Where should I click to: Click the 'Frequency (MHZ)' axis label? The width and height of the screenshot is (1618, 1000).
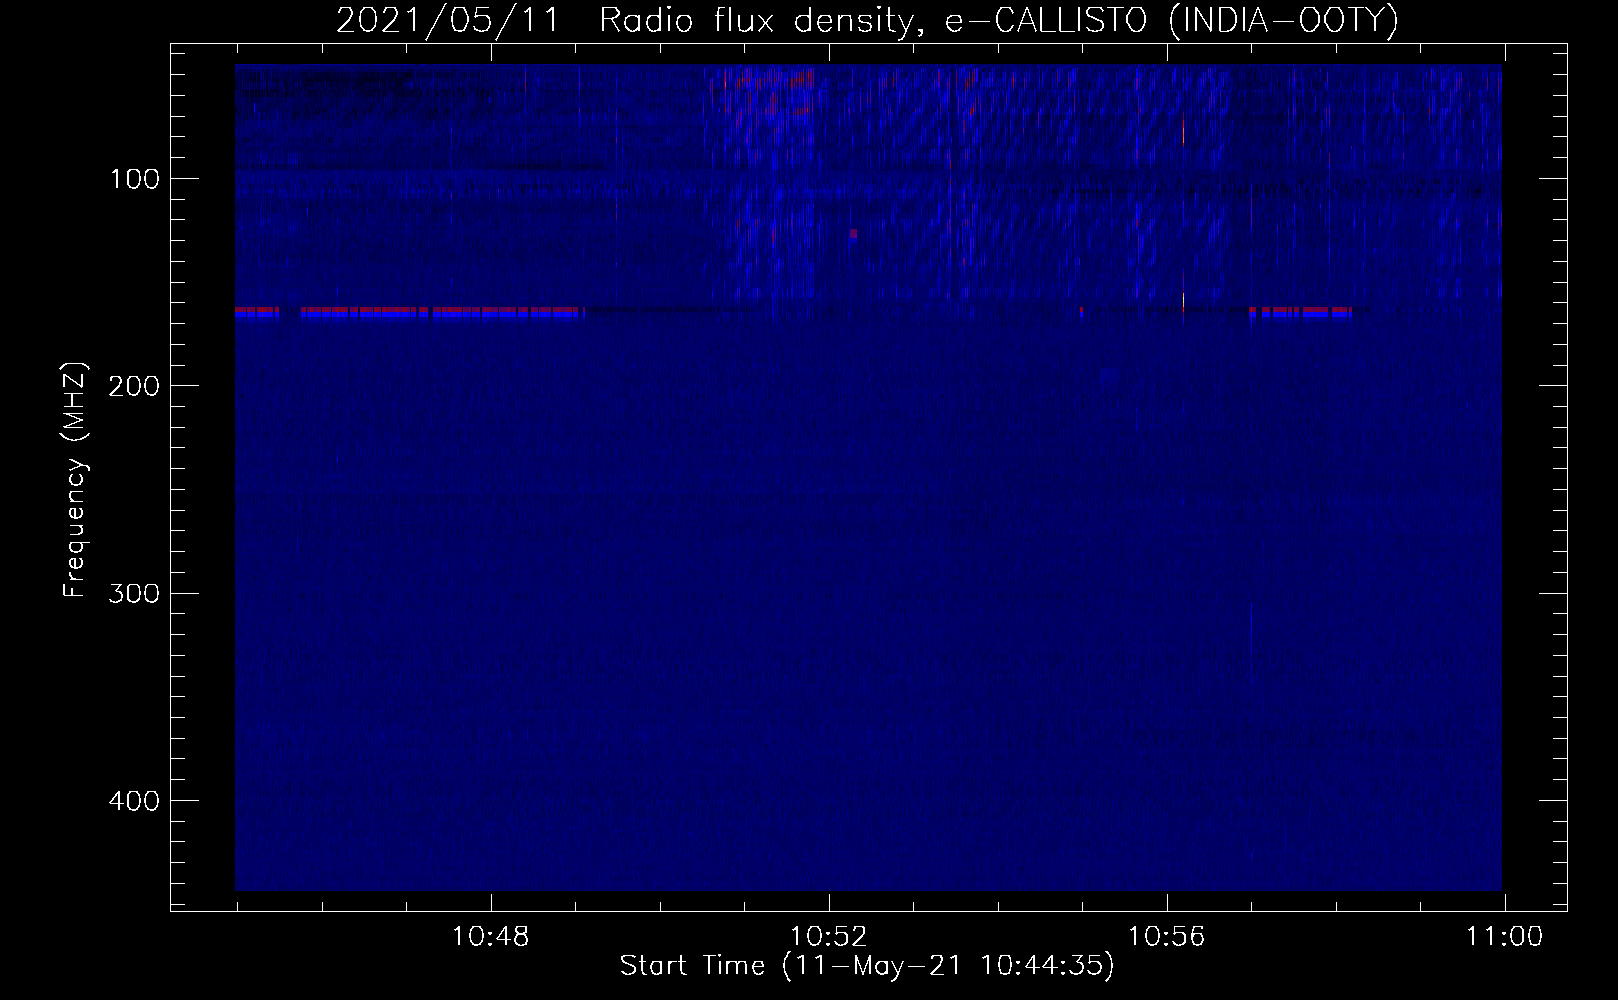point(75,479)
